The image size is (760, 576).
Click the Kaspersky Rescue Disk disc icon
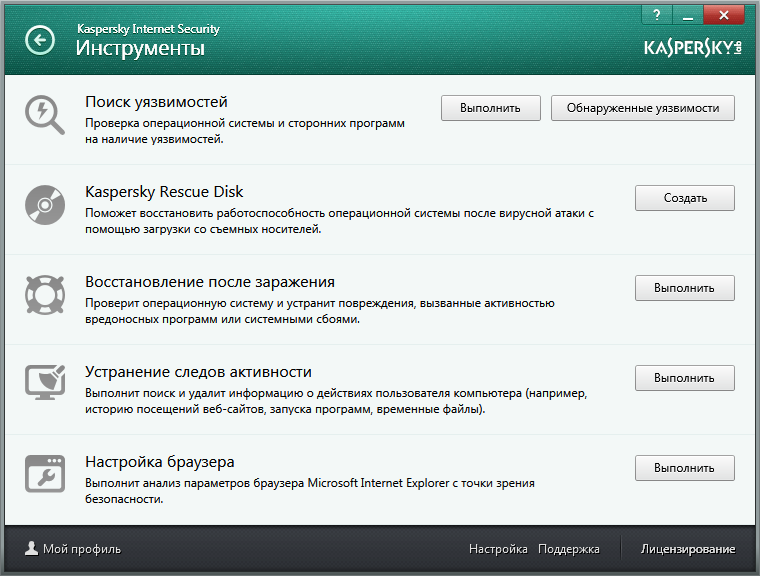[45, 205]
